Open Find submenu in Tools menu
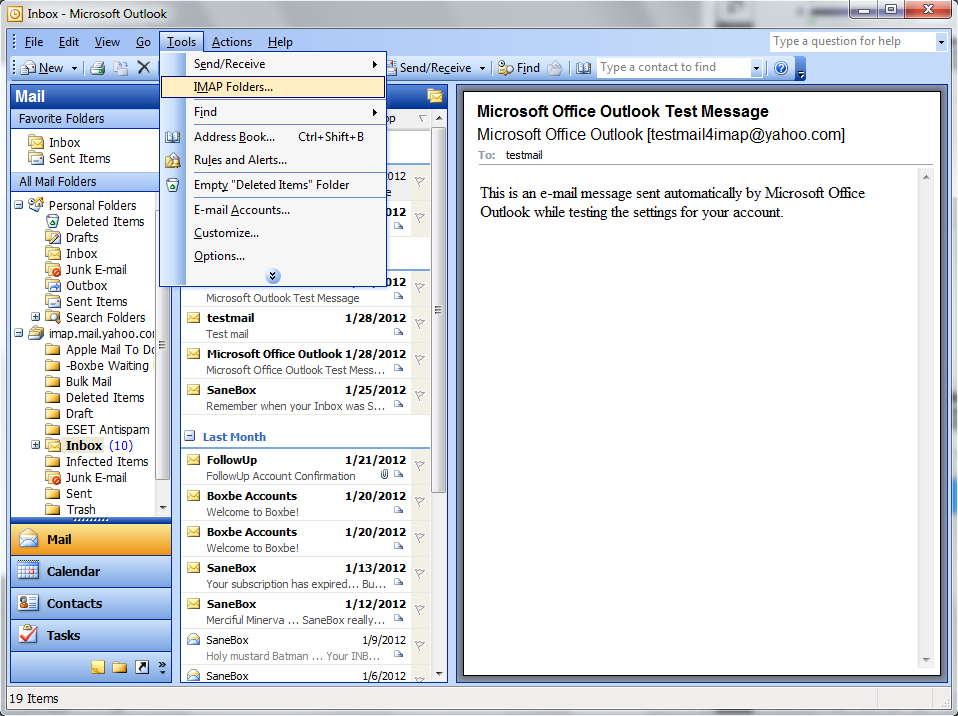 (273, 112)
